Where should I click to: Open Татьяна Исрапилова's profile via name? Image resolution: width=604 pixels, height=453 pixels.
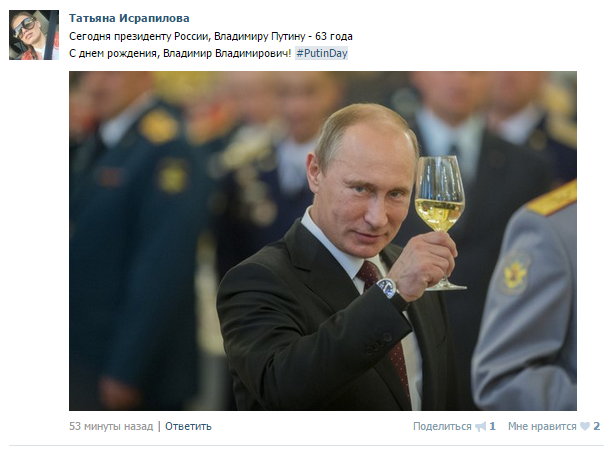coord(129,18)
